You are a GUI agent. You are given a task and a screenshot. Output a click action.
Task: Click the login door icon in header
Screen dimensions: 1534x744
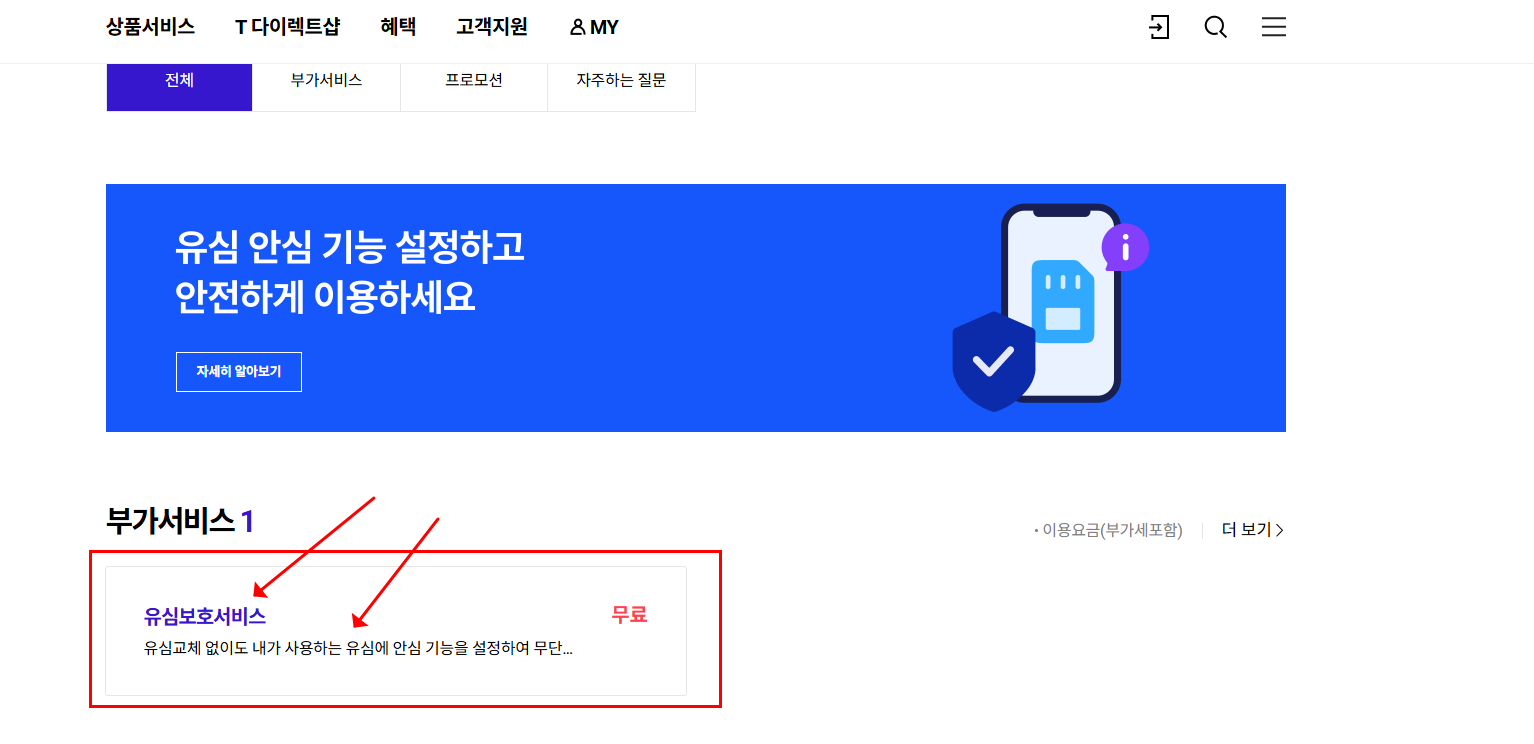coord(1159,27)
